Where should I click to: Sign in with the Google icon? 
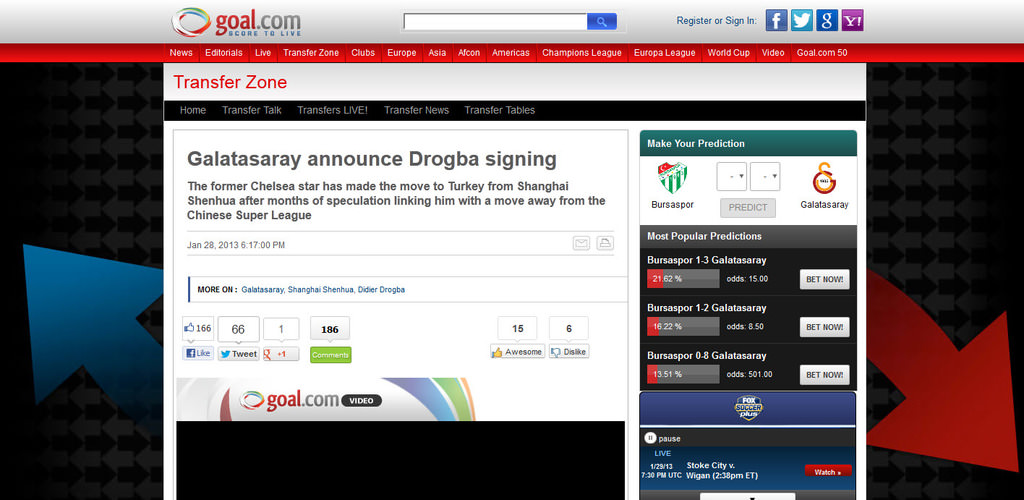pos(827,20)
